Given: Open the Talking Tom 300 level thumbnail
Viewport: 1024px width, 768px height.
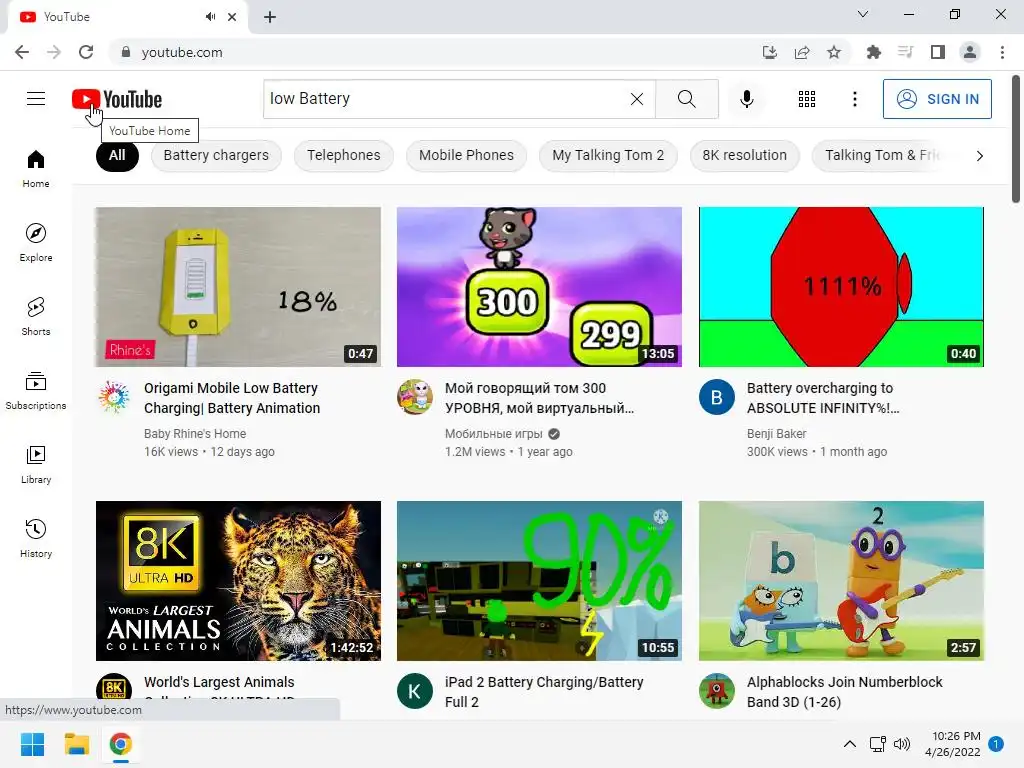Looking at the screenshot, I should (x=539, y=287).
